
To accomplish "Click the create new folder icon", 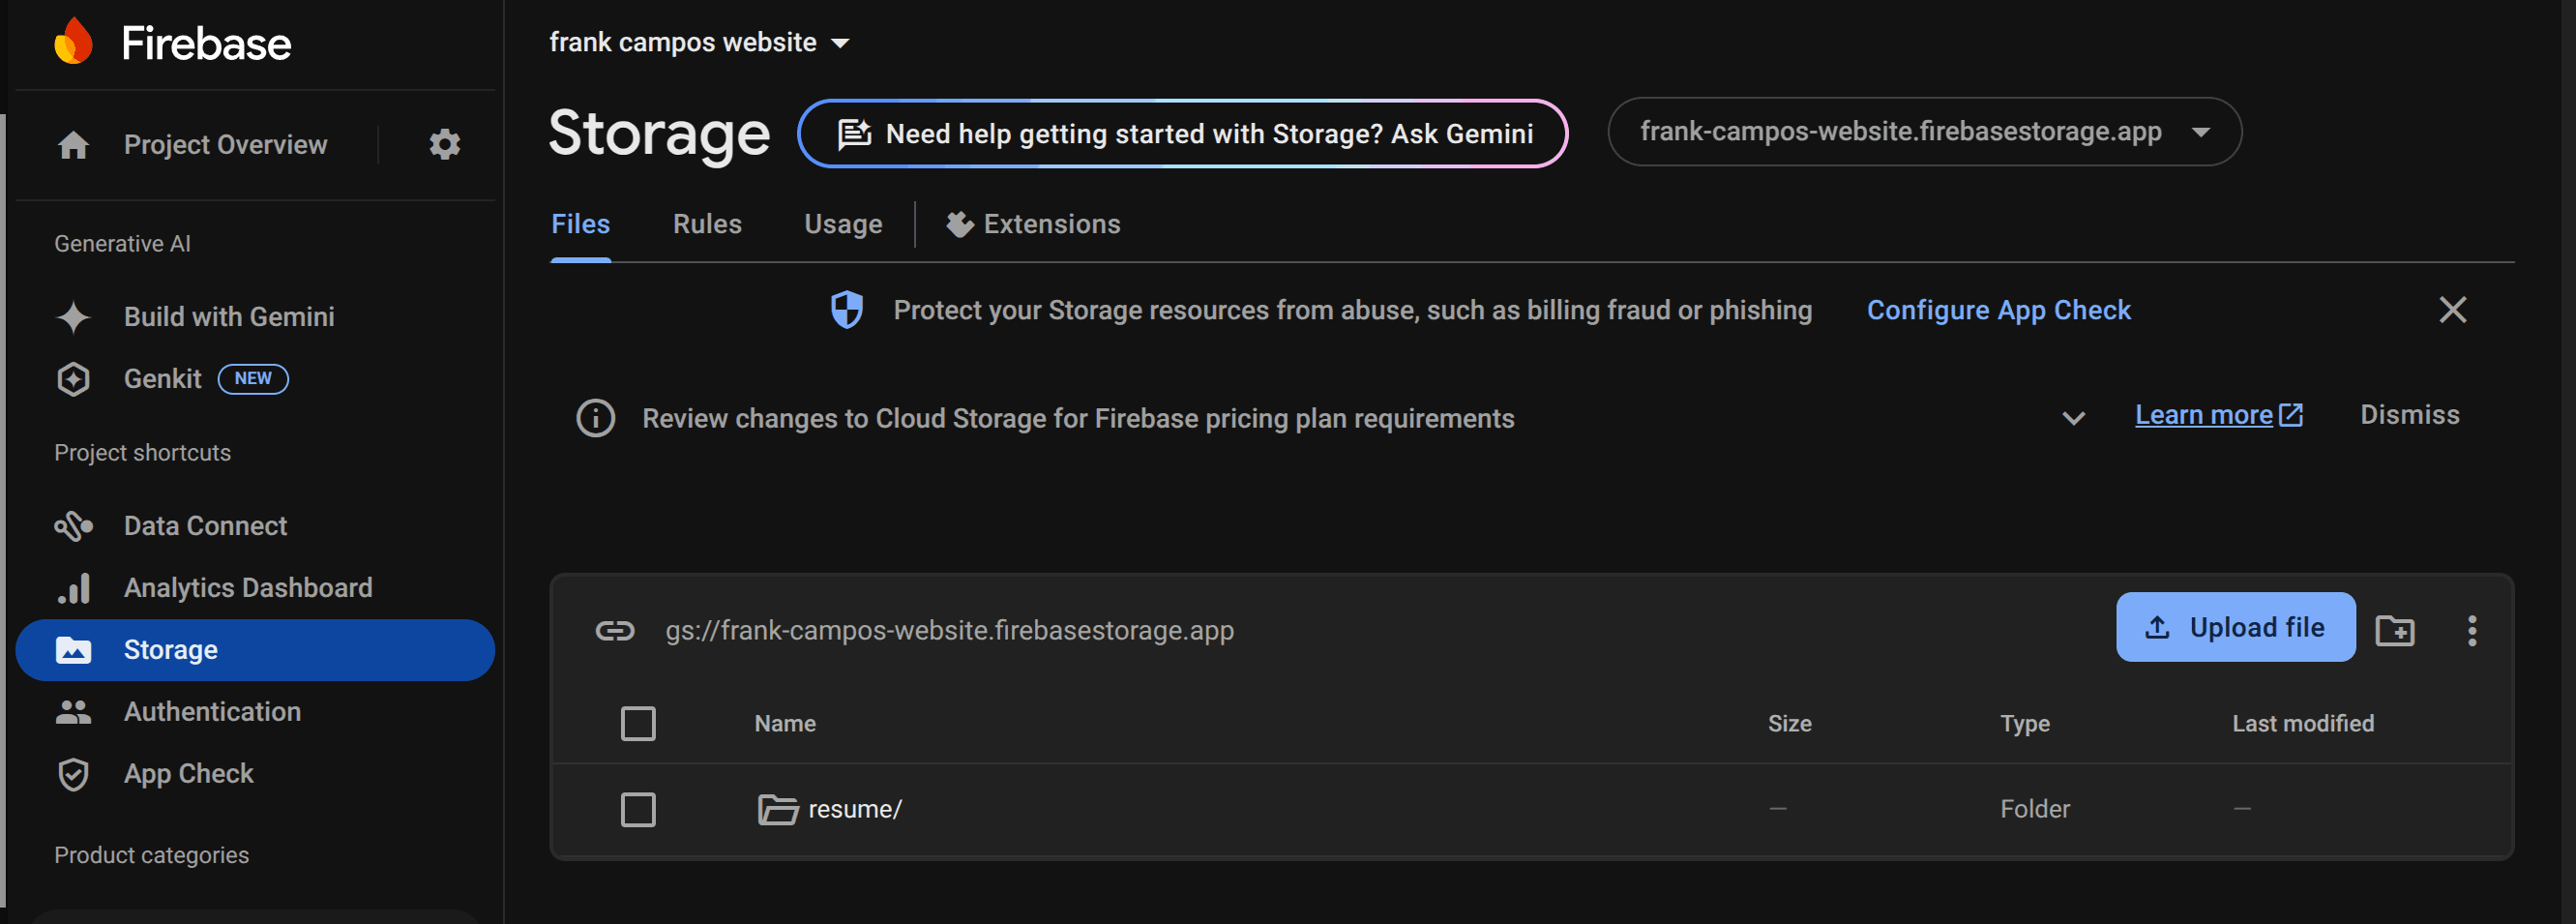I will 2395,630.
